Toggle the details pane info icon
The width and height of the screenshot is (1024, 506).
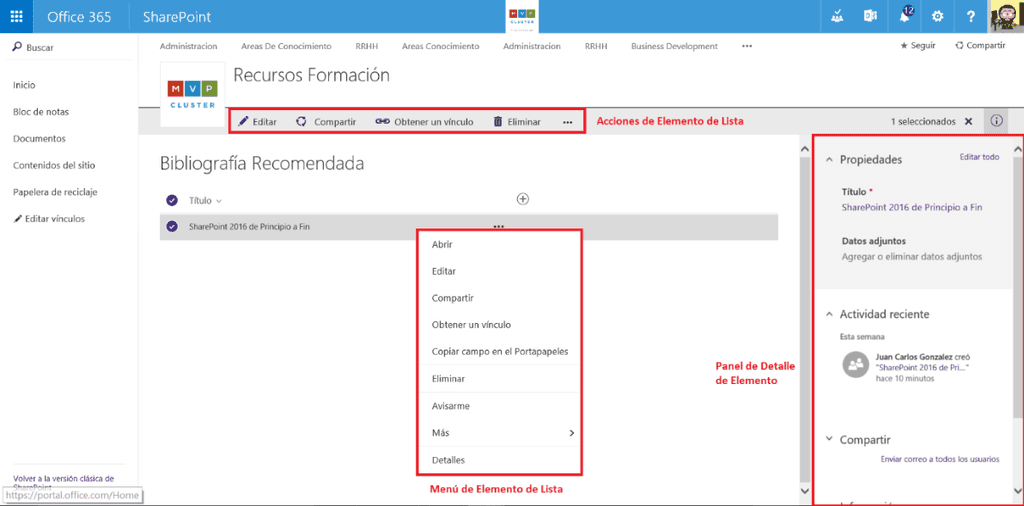(996, 121)
